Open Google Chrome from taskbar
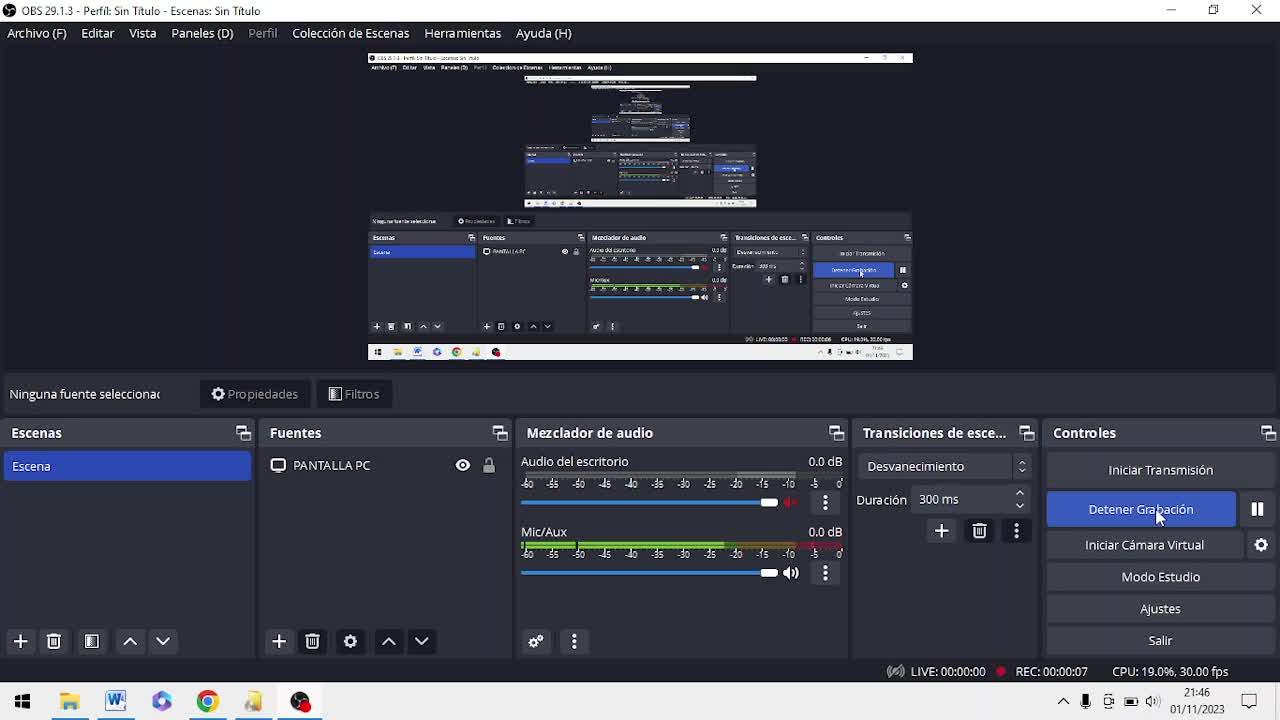1280x720 pixels. [x=207, y=701]
